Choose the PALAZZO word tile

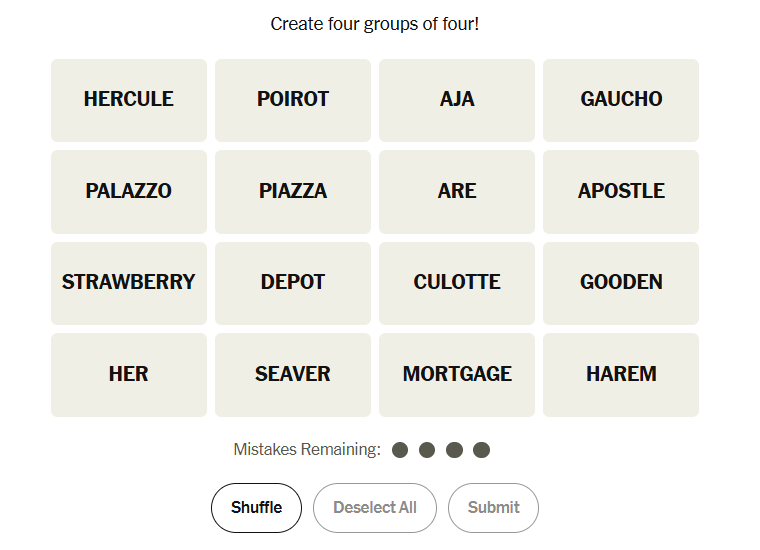pyautogui.click(x=129, y=191)
